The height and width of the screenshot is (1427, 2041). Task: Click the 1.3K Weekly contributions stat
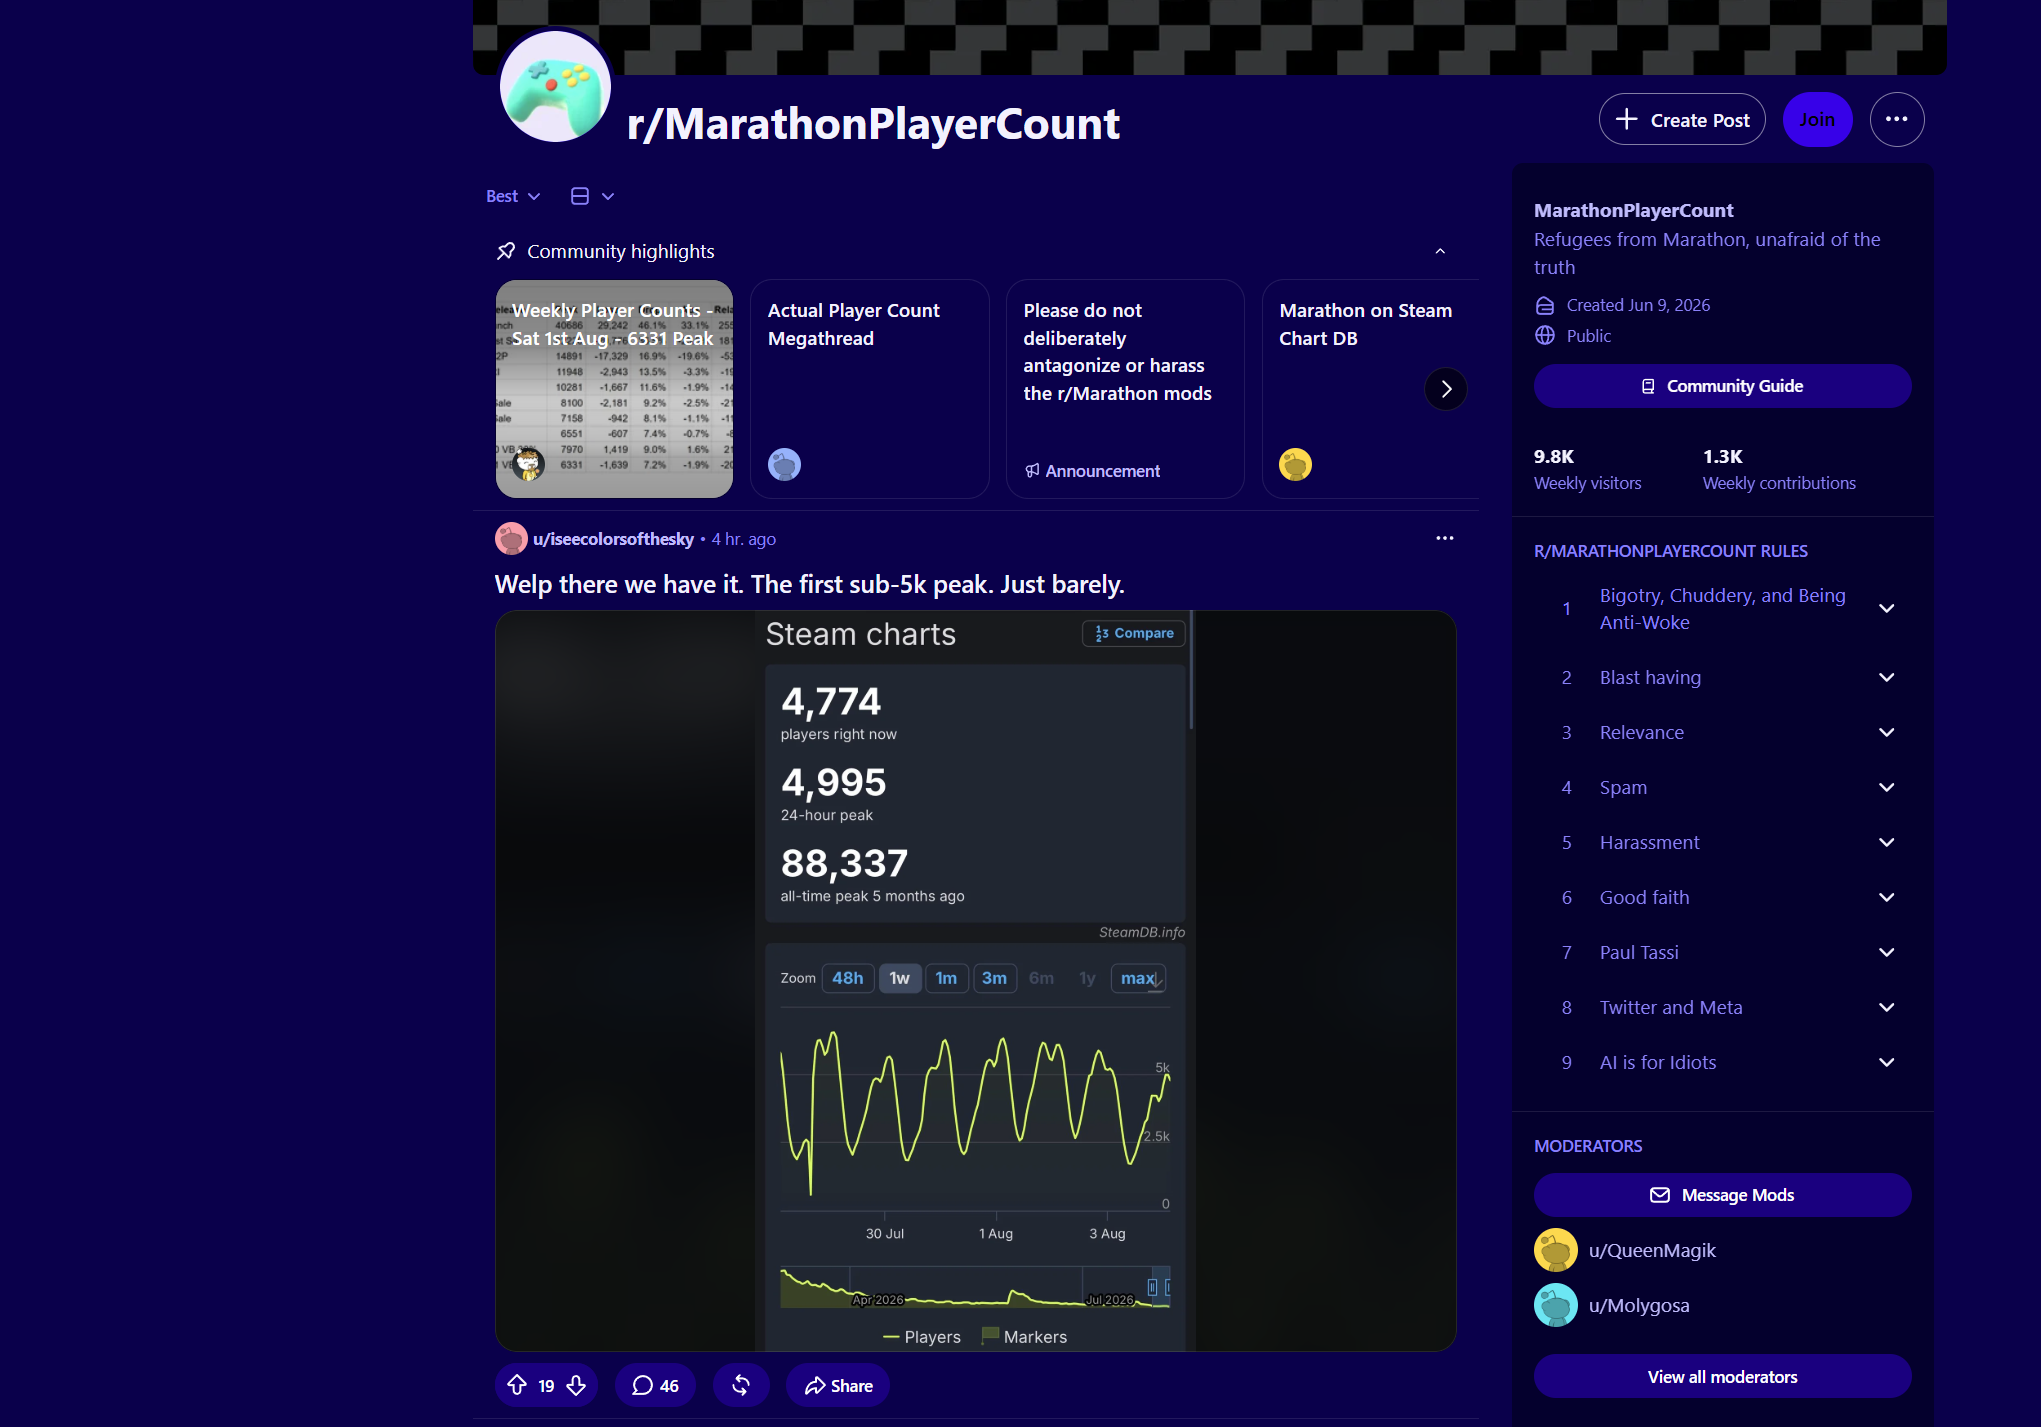tap(1779, 469)
